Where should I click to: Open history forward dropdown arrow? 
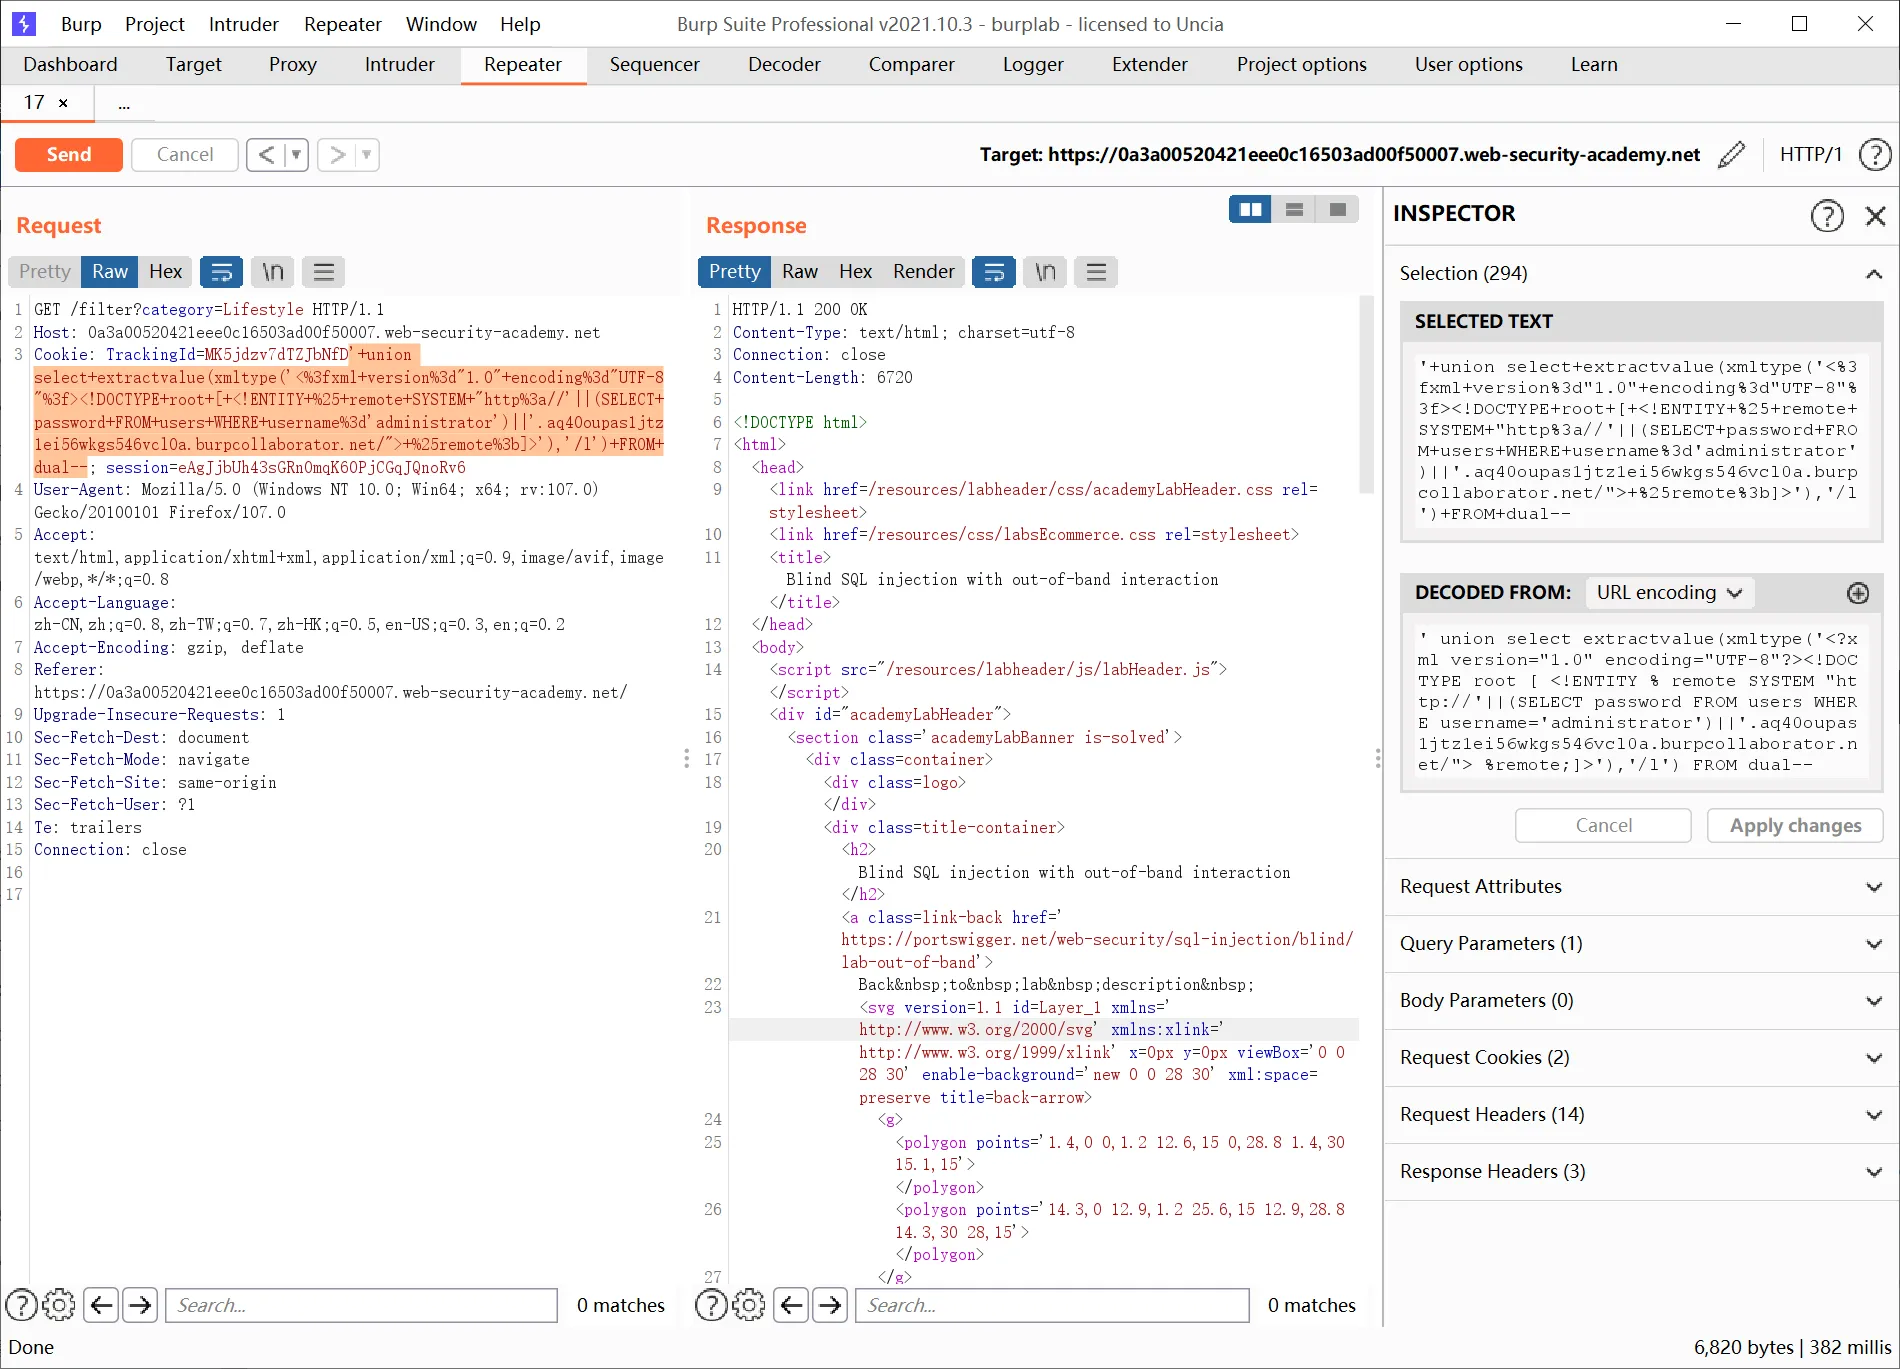[367, 155]
